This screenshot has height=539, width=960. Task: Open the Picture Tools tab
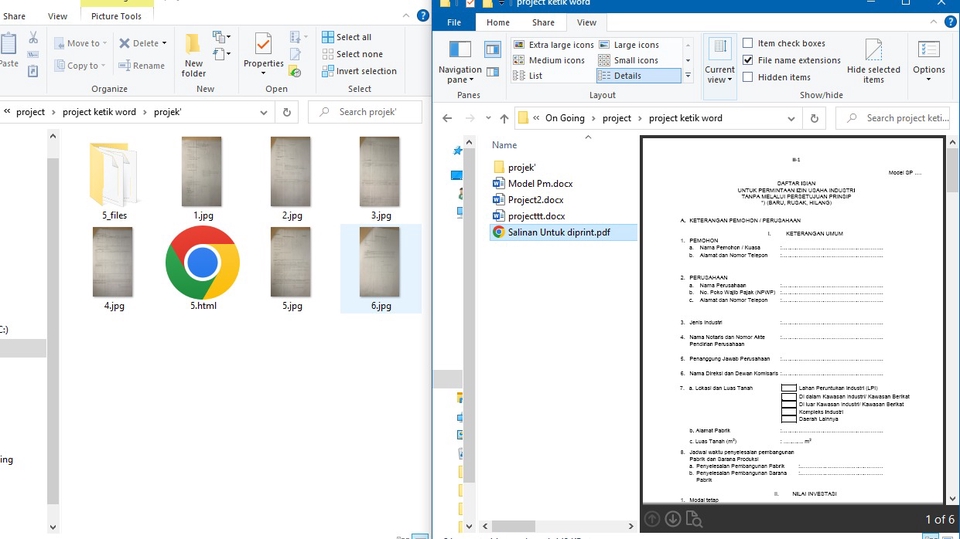pyautogui.click(x=116, y=16)
